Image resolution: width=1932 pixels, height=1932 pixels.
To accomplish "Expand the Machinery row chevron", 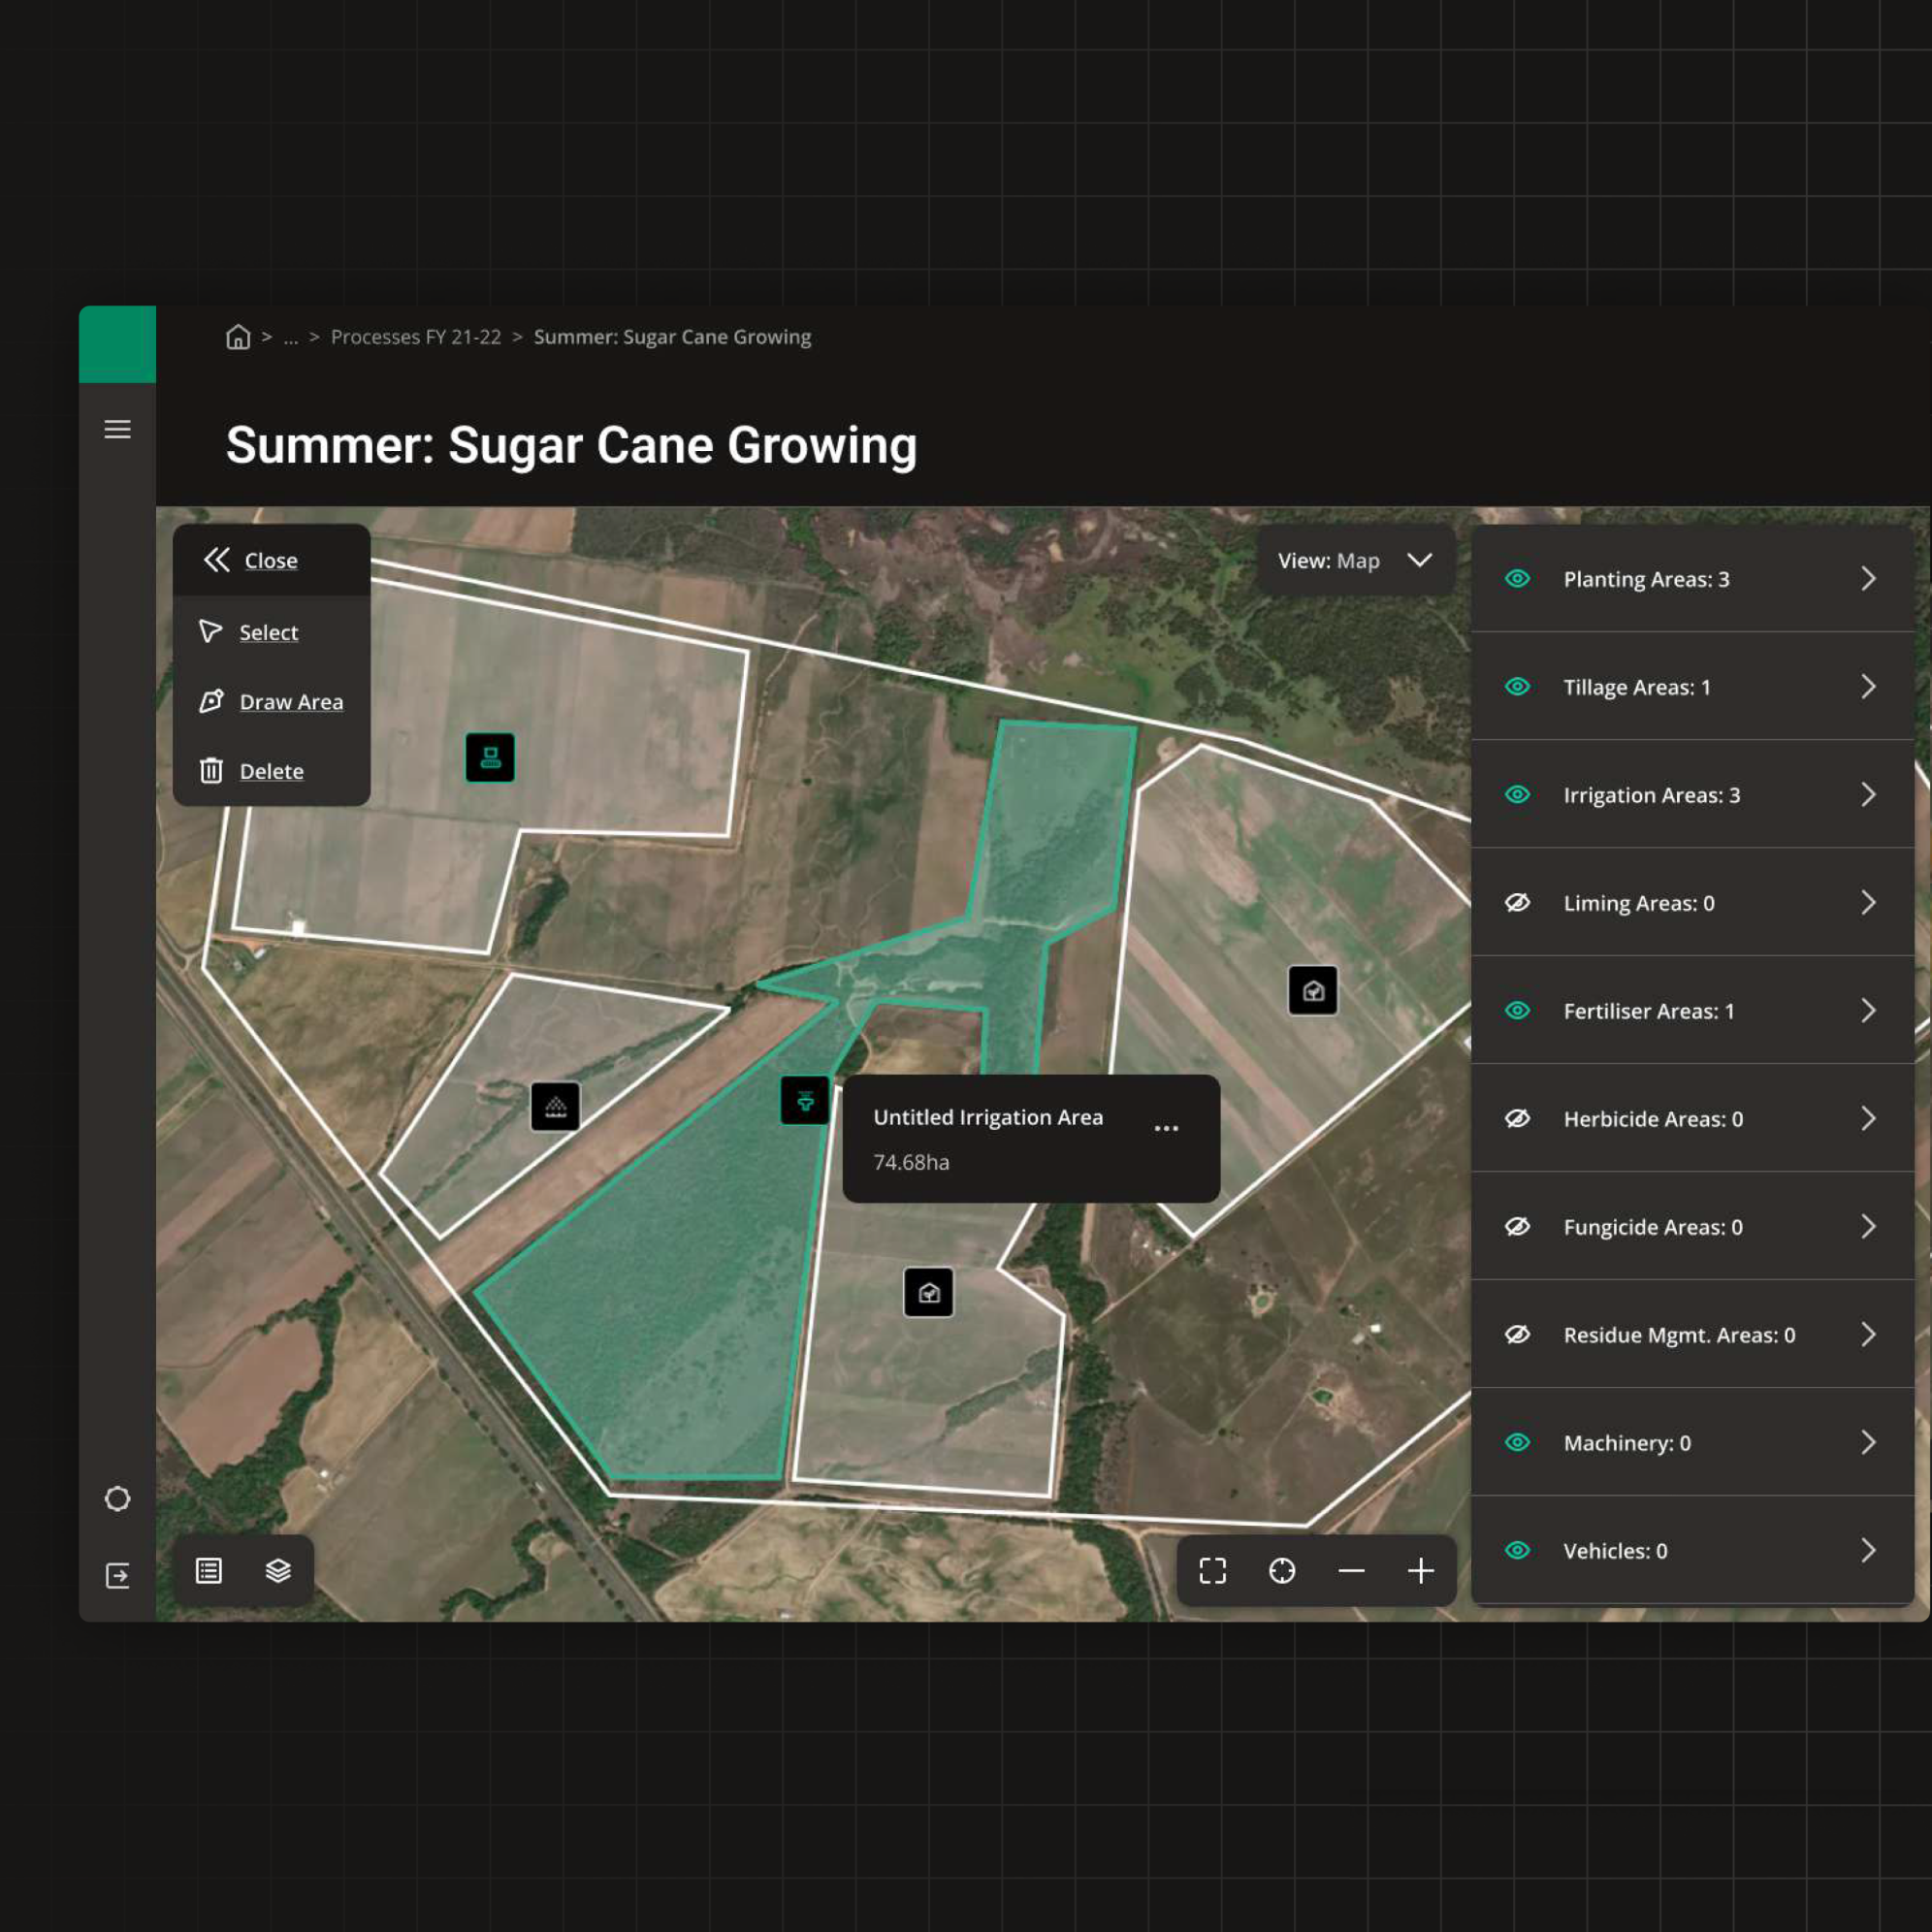I will [x=1867, y=1442].
